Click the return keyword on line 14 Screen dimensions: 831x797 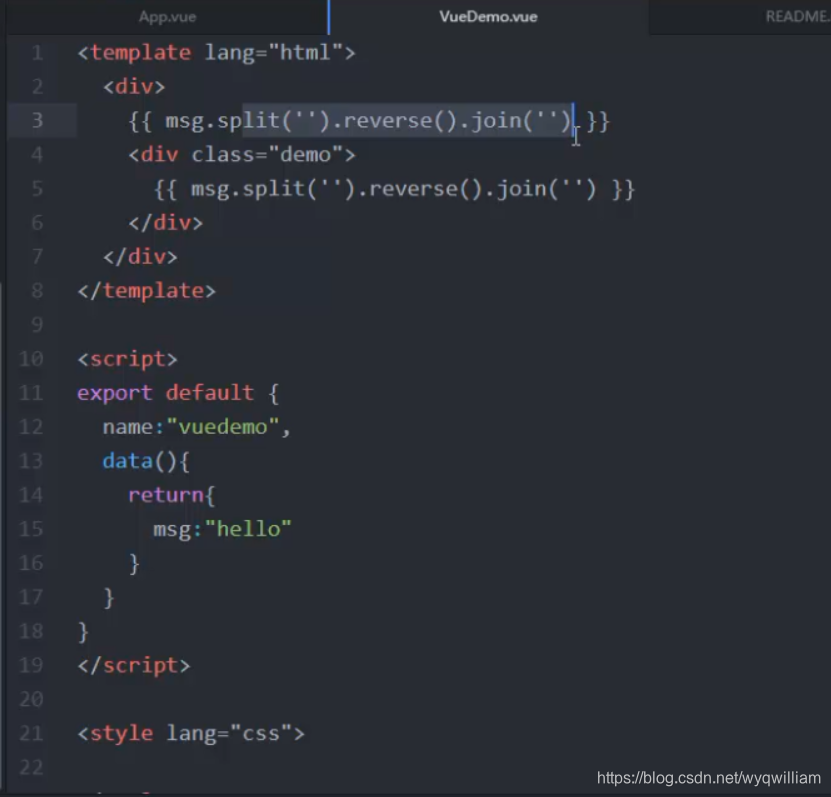tap(166, 495)
